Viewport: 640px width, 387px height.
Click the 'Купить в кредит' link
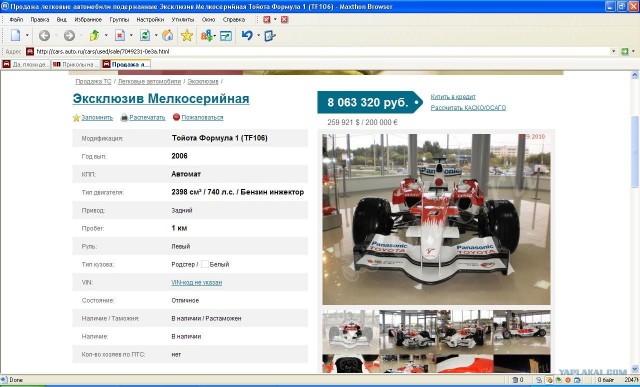[x=453, y=97]
